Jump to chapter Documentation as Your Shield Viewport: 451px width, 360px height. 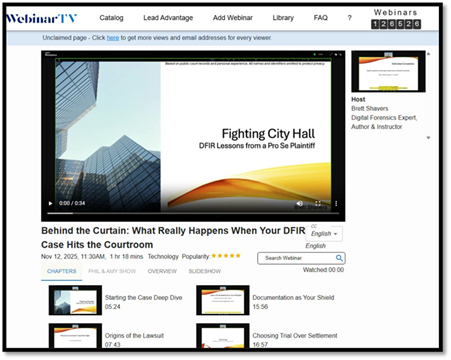point(293,298)
